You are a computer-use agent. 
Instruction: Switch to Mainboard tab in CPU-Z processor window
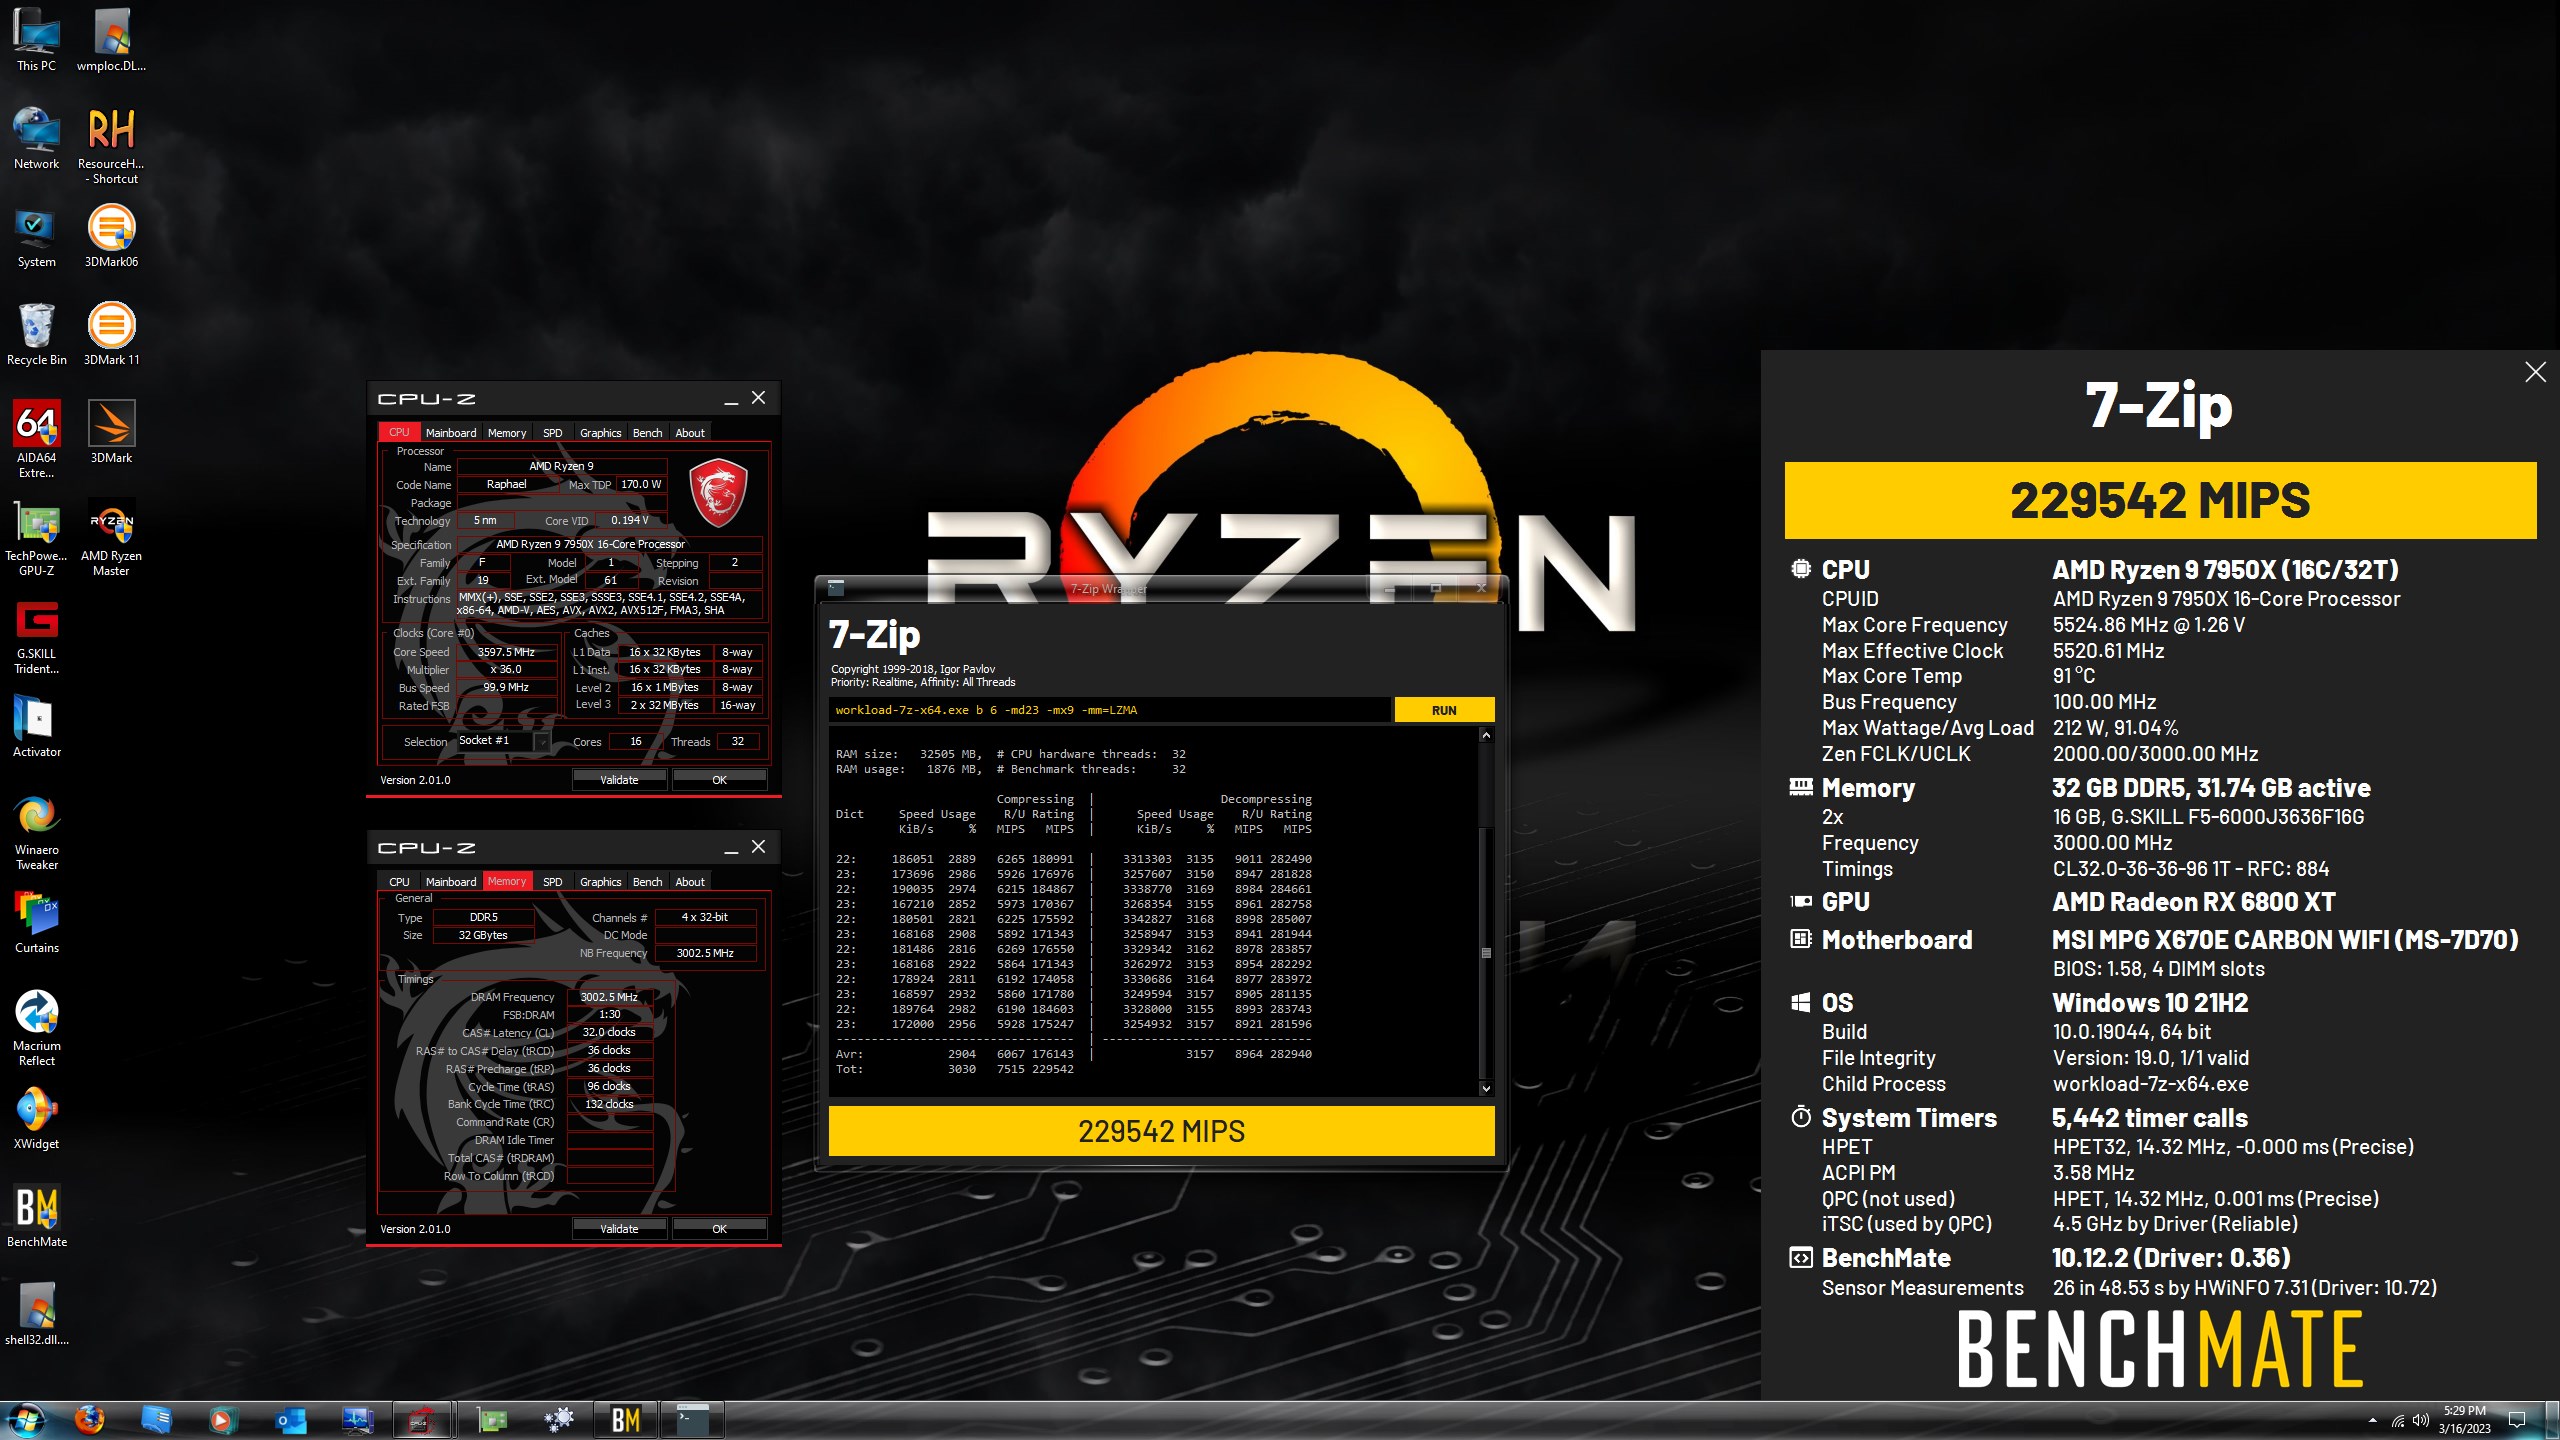pos(450,433)
